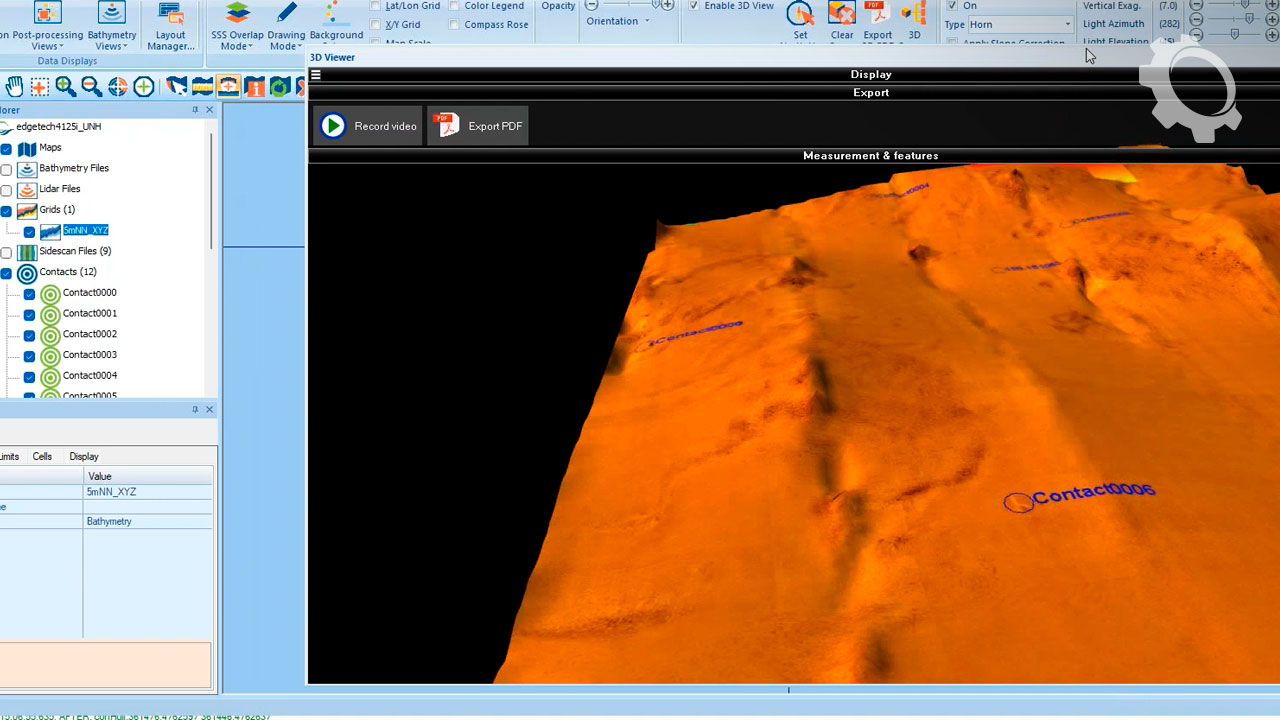Uncheck the Enable 3D View checkbox
This screenshot has height=720, width=1280.
(694, 6)
